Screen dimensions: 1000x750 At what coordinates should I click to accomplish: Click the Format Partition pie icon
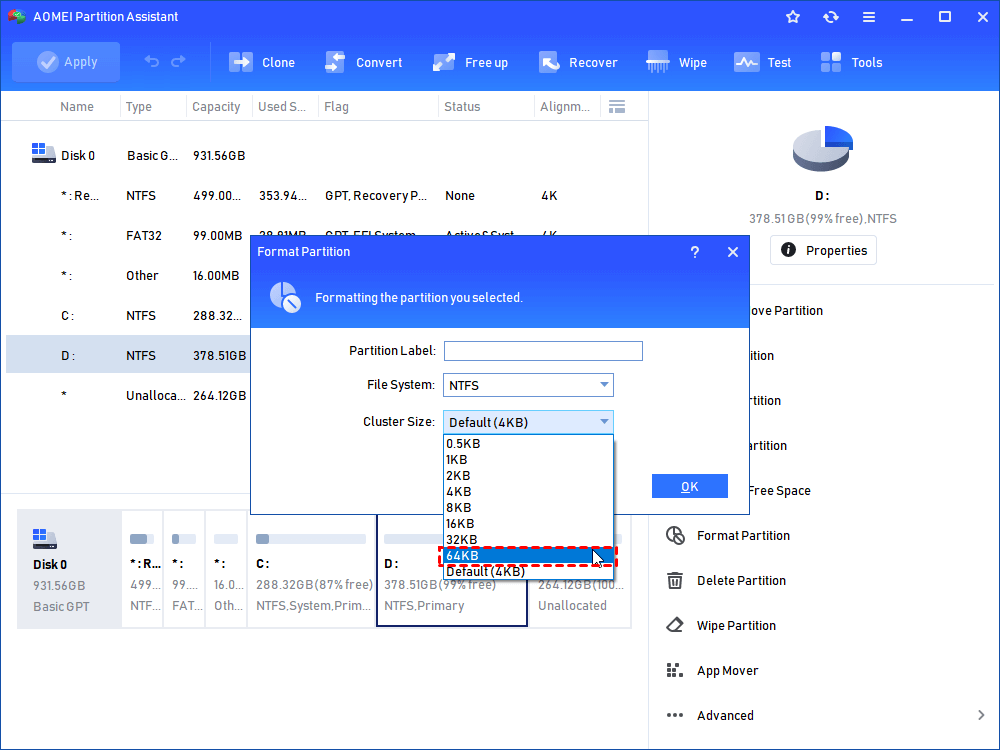coord(675,535)
